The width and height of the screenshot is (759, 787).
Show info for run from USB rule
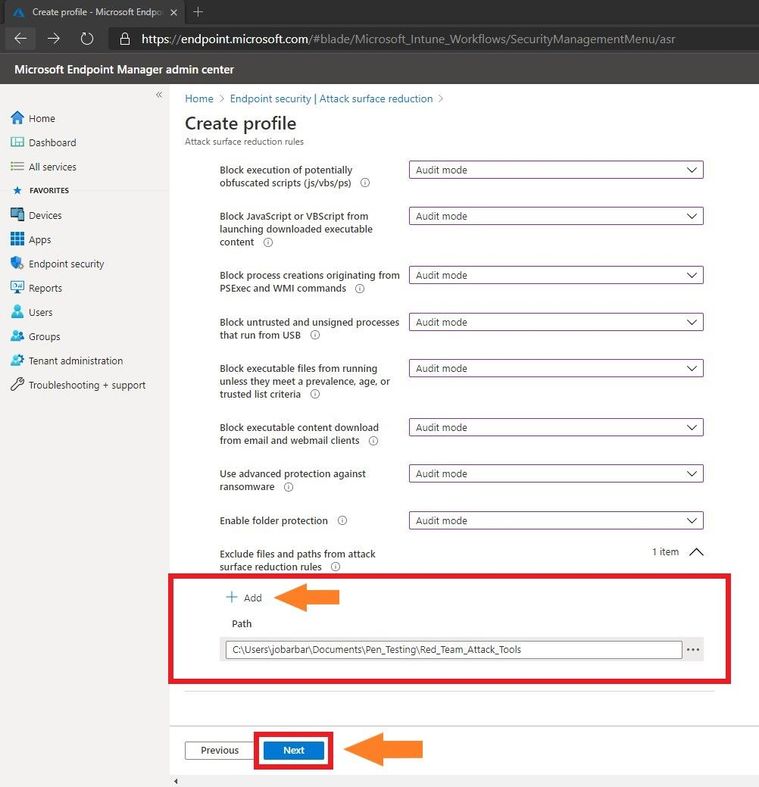point(315,335)
